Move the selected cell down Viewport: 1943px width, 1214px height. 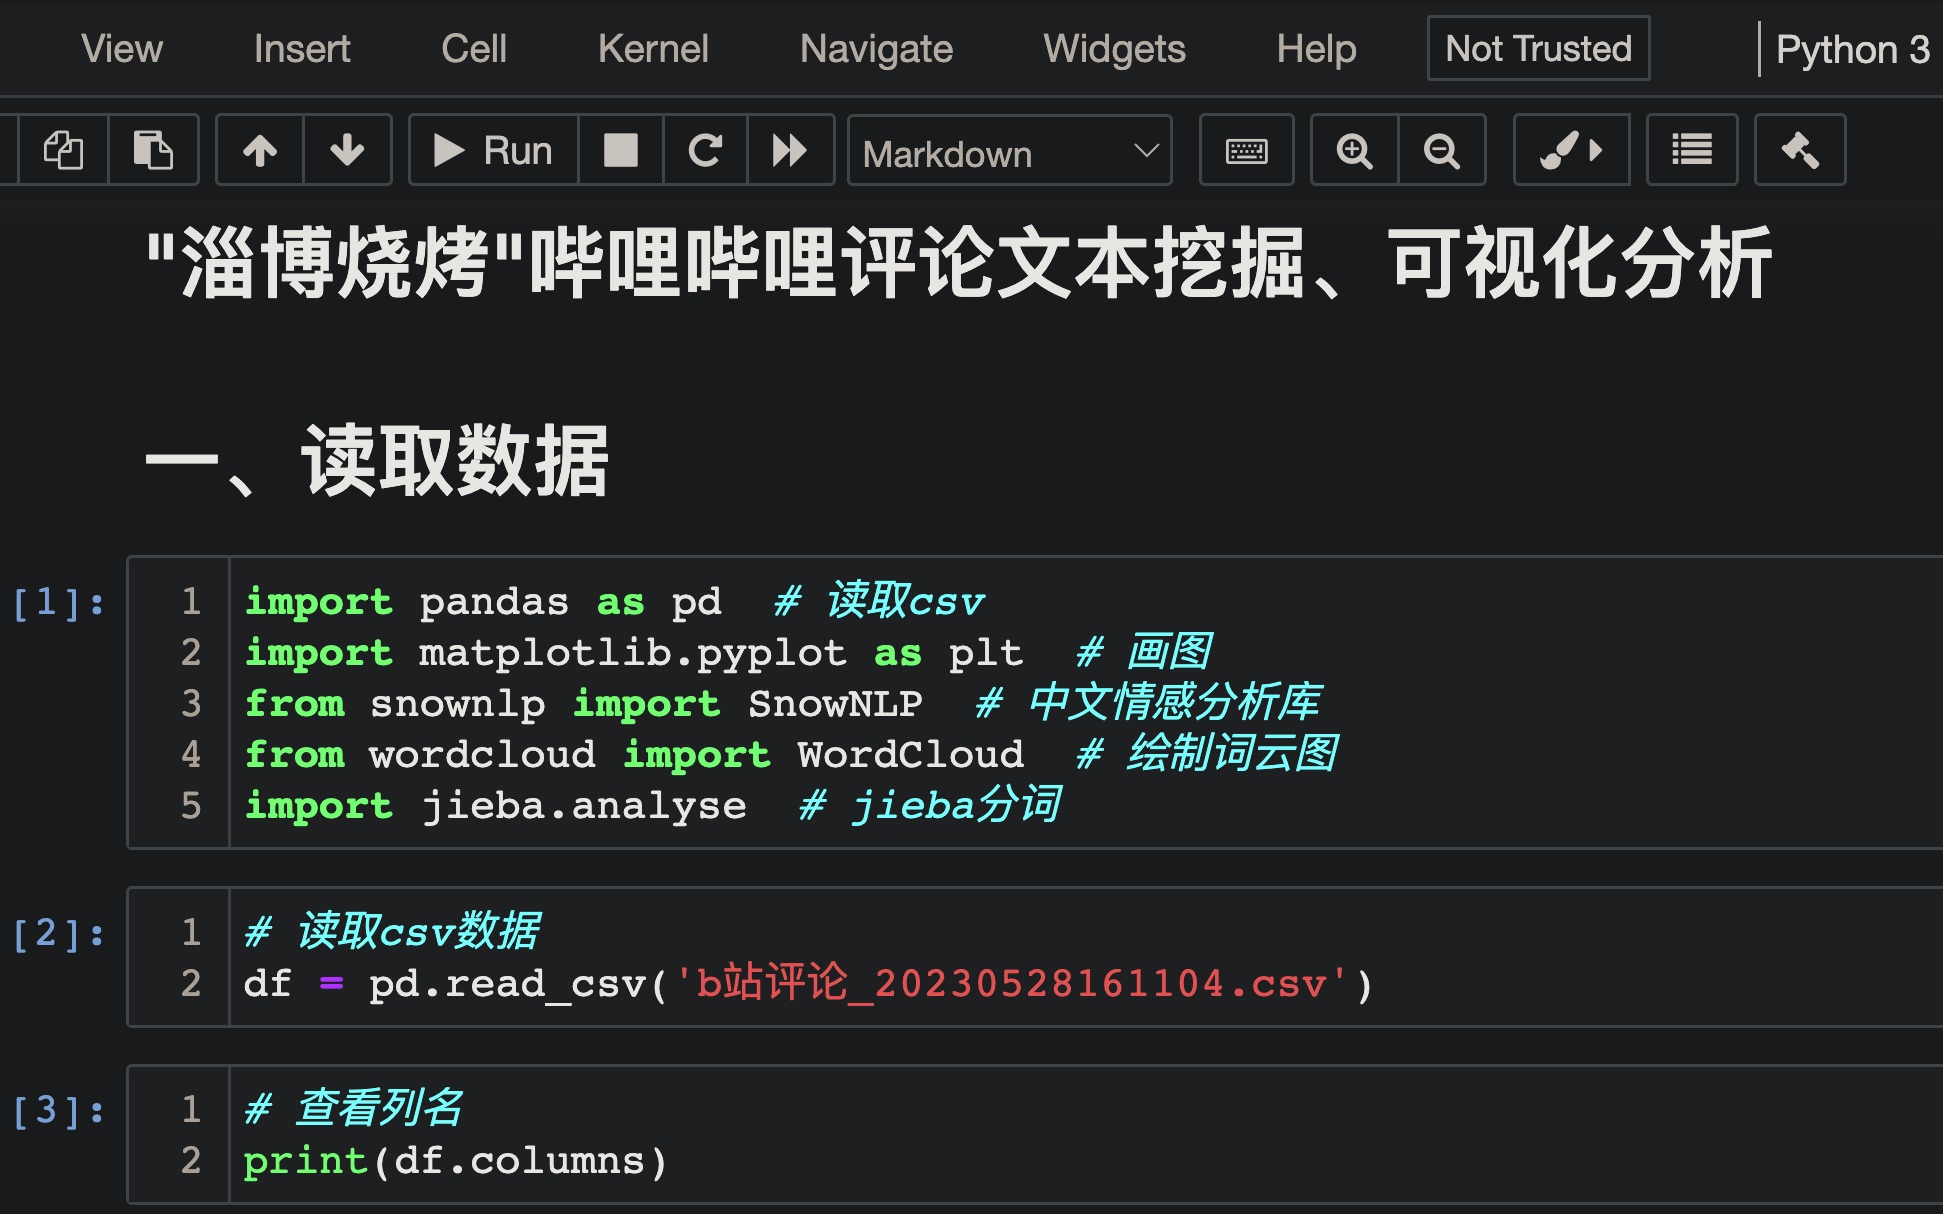point(347,150)
